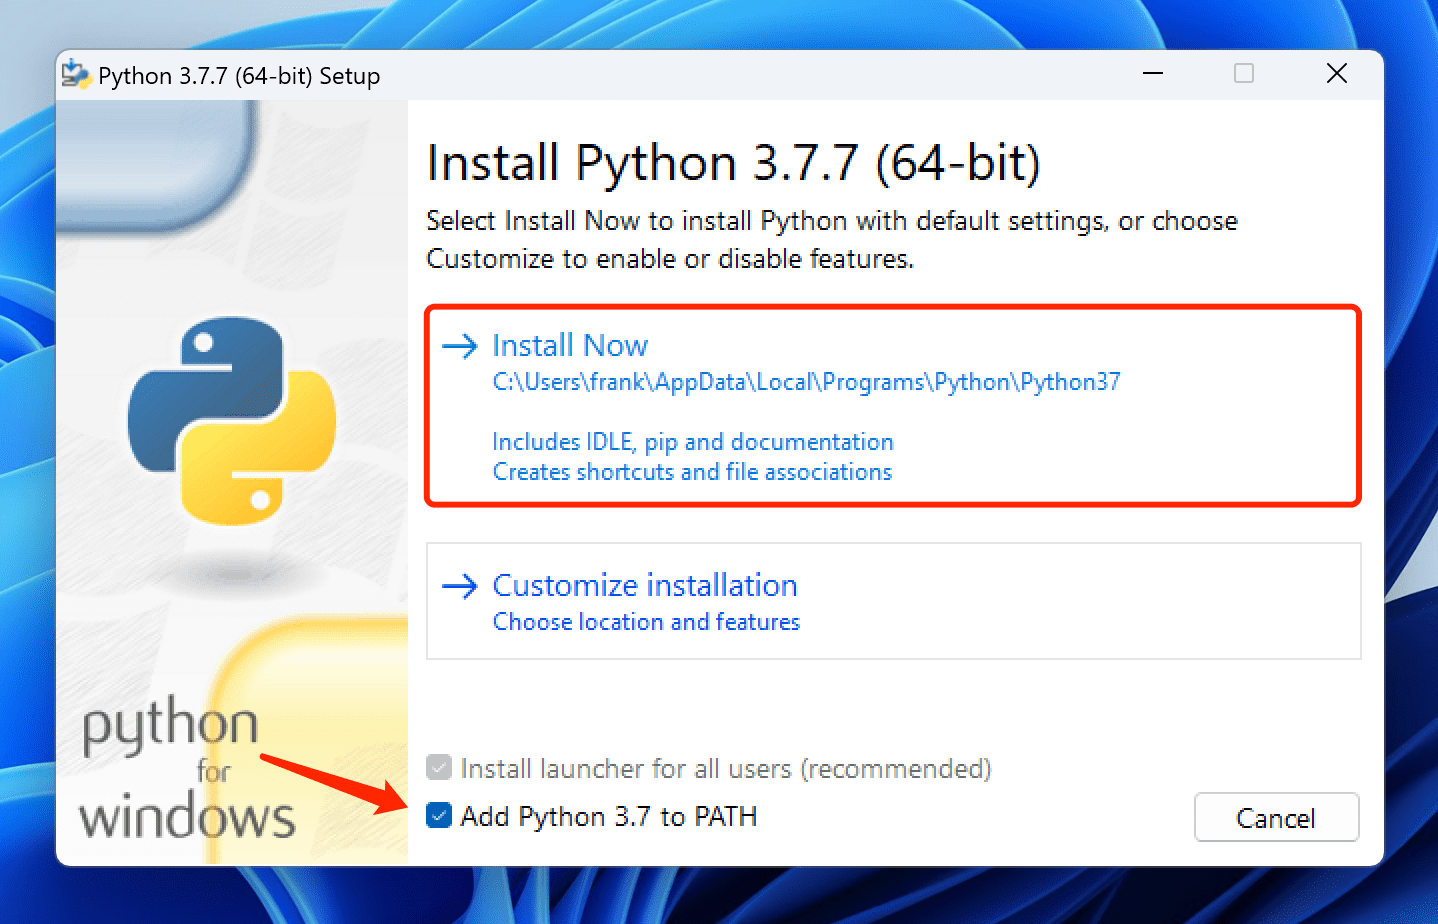The width and height of the screenshot is (1438, 924).
Task: Click 'Install launcher for all users (recommended)' label
Action: (725, 769)
